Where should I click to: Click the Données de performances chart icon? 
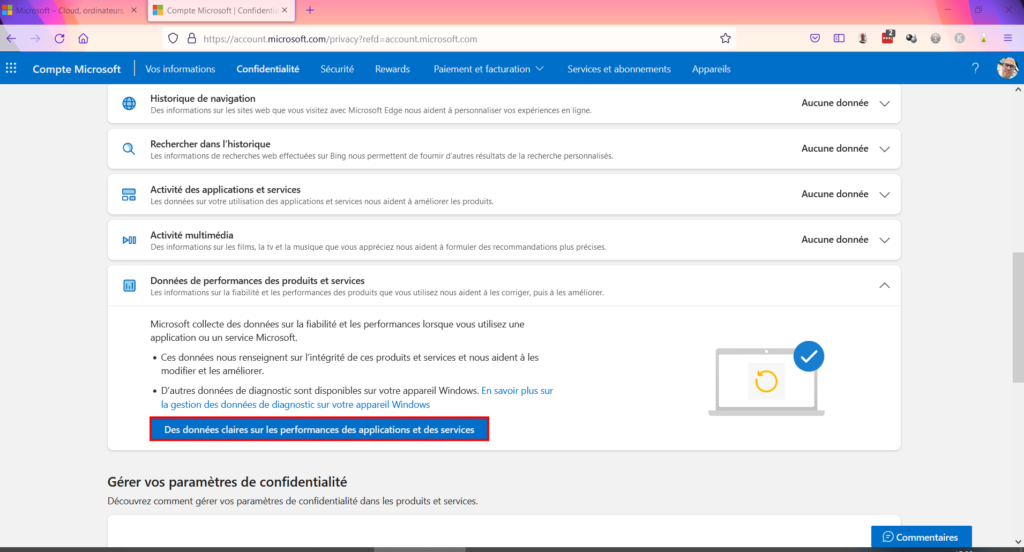129,285
